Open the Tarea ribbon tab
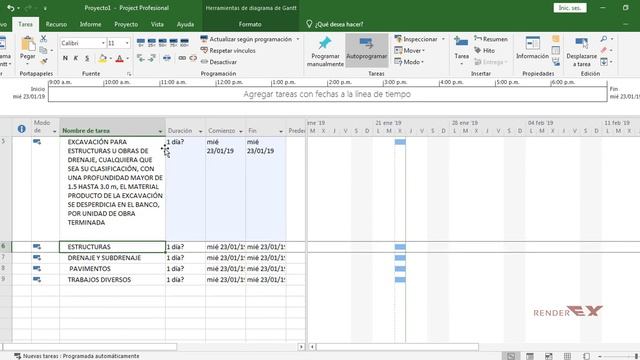640x360 pixels. [25, 24]
